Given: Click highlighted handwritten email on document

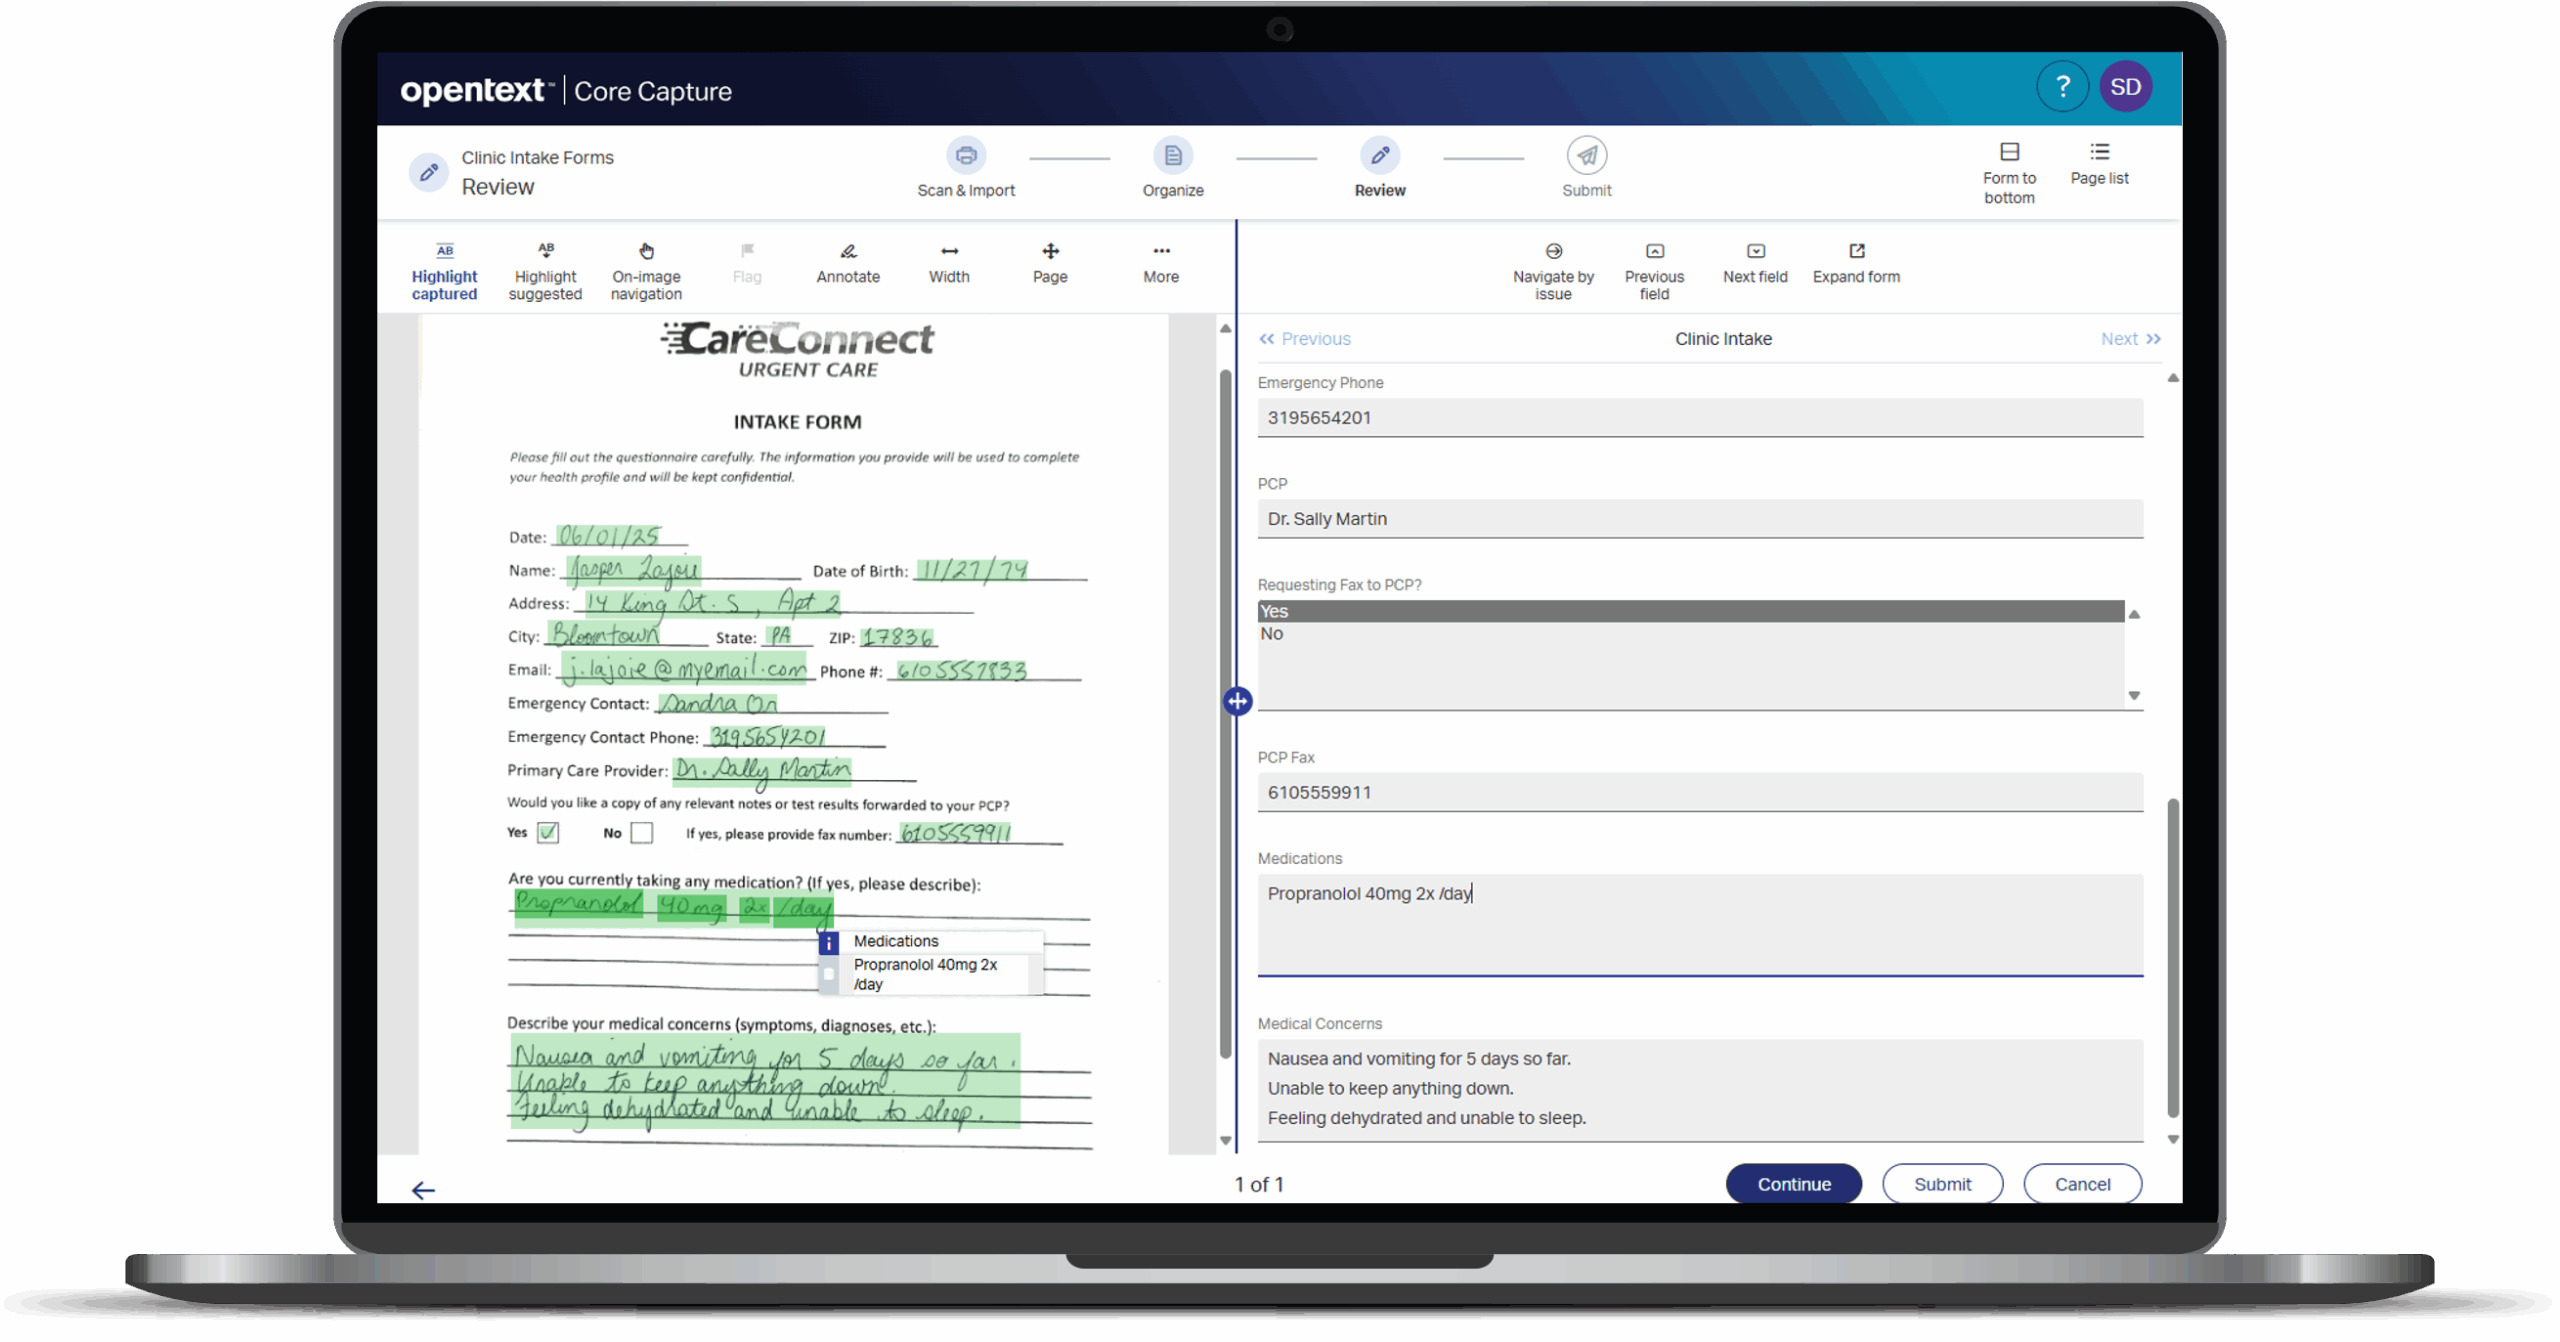Looking at the screenshot, I should [683, 668].
